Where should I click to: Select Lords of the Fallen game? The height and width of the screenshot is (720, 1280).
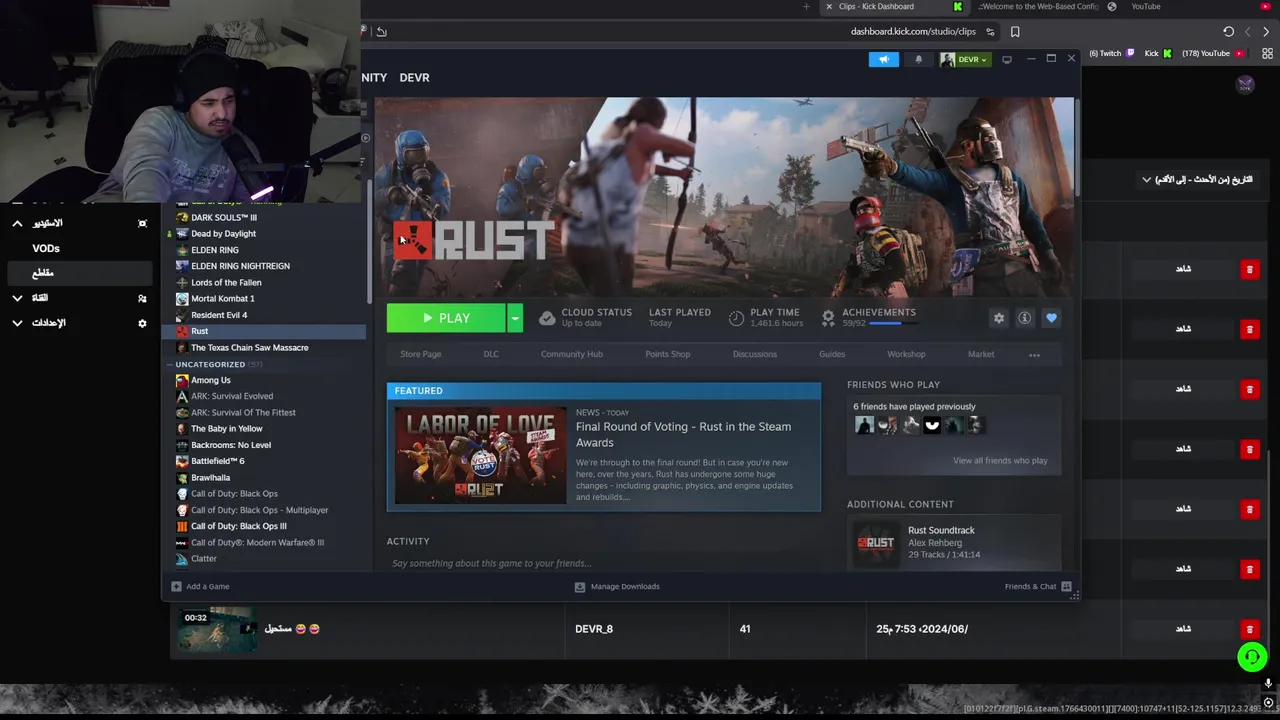coord(226,282)
